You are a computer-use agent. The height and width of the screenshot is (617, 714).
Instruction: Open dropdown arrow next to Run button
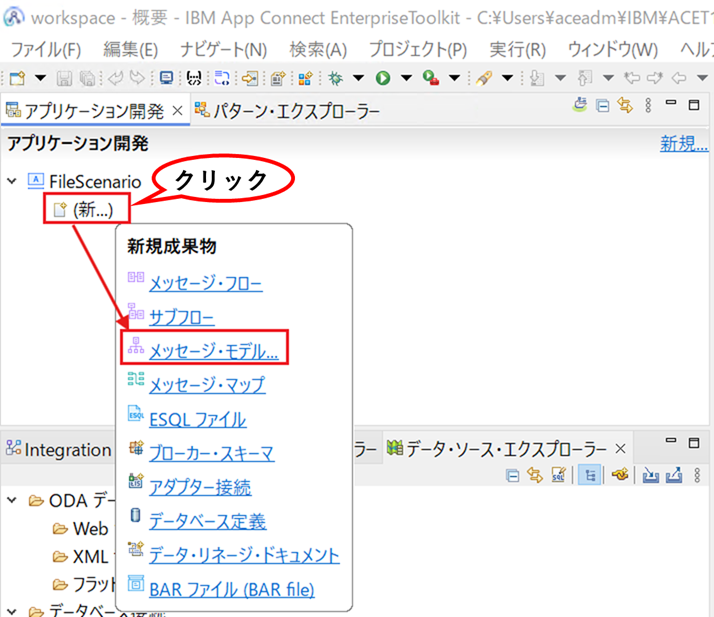[407, 78]
